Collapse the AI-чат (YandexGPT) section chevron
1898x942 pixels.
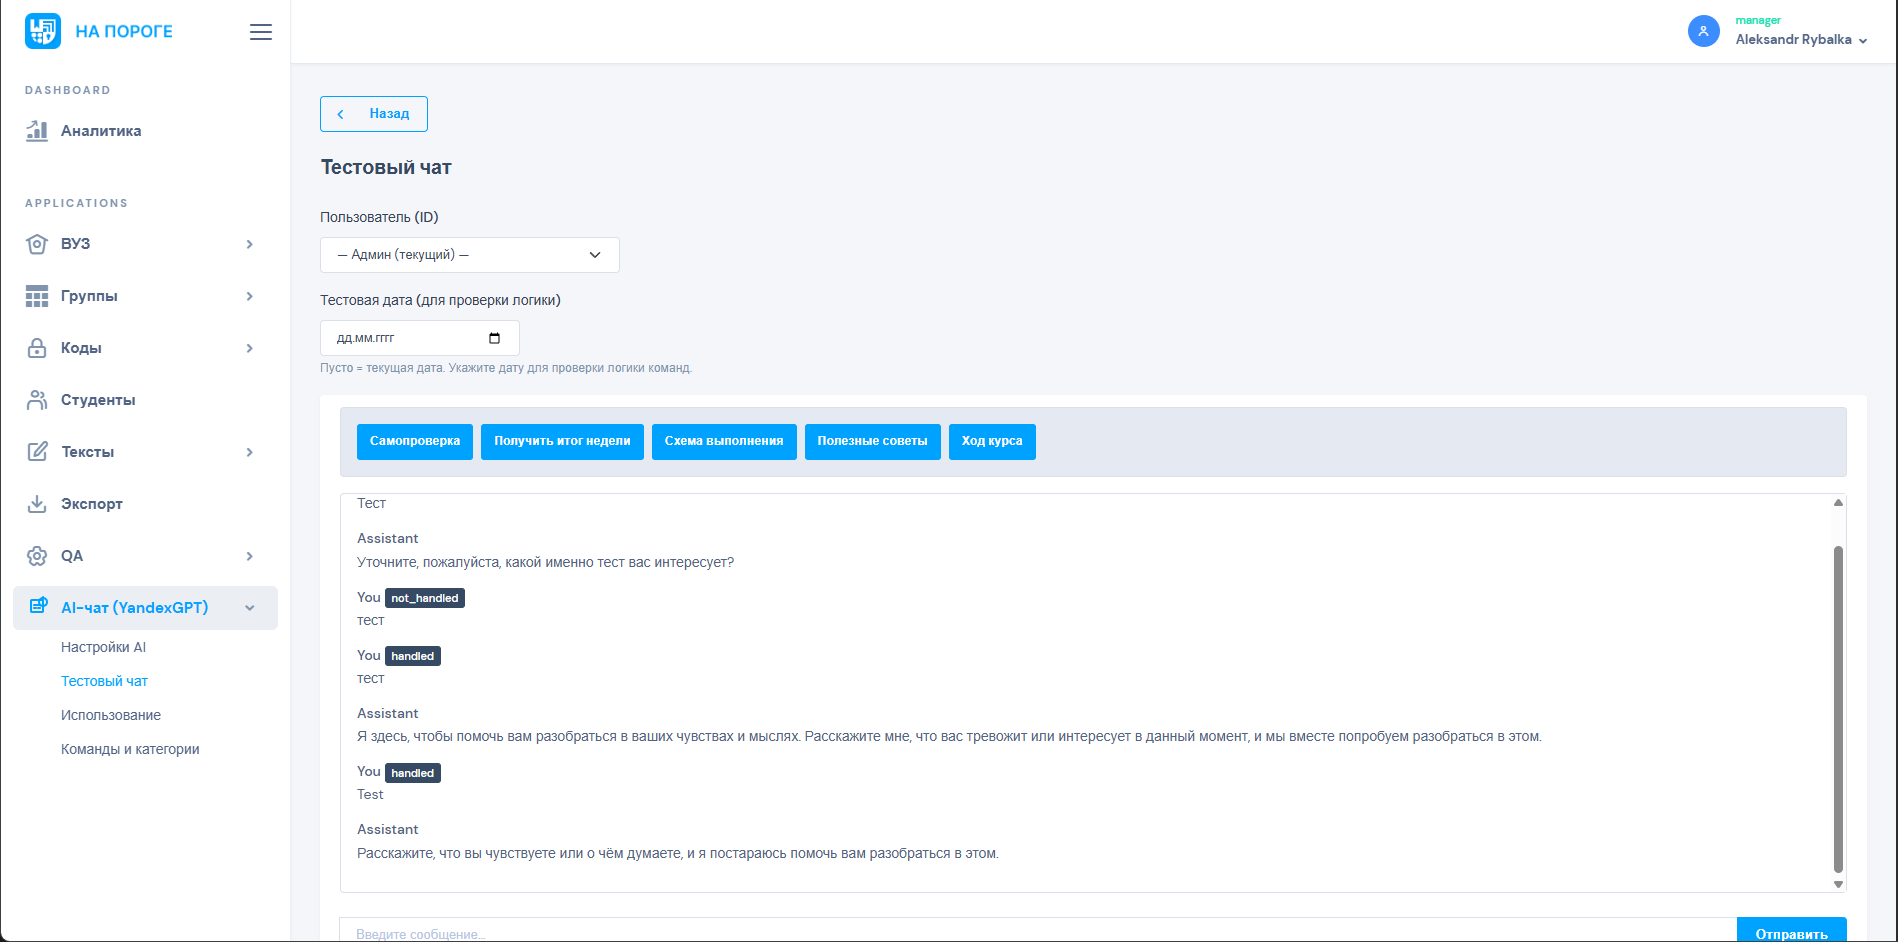(x=250, y=608)
